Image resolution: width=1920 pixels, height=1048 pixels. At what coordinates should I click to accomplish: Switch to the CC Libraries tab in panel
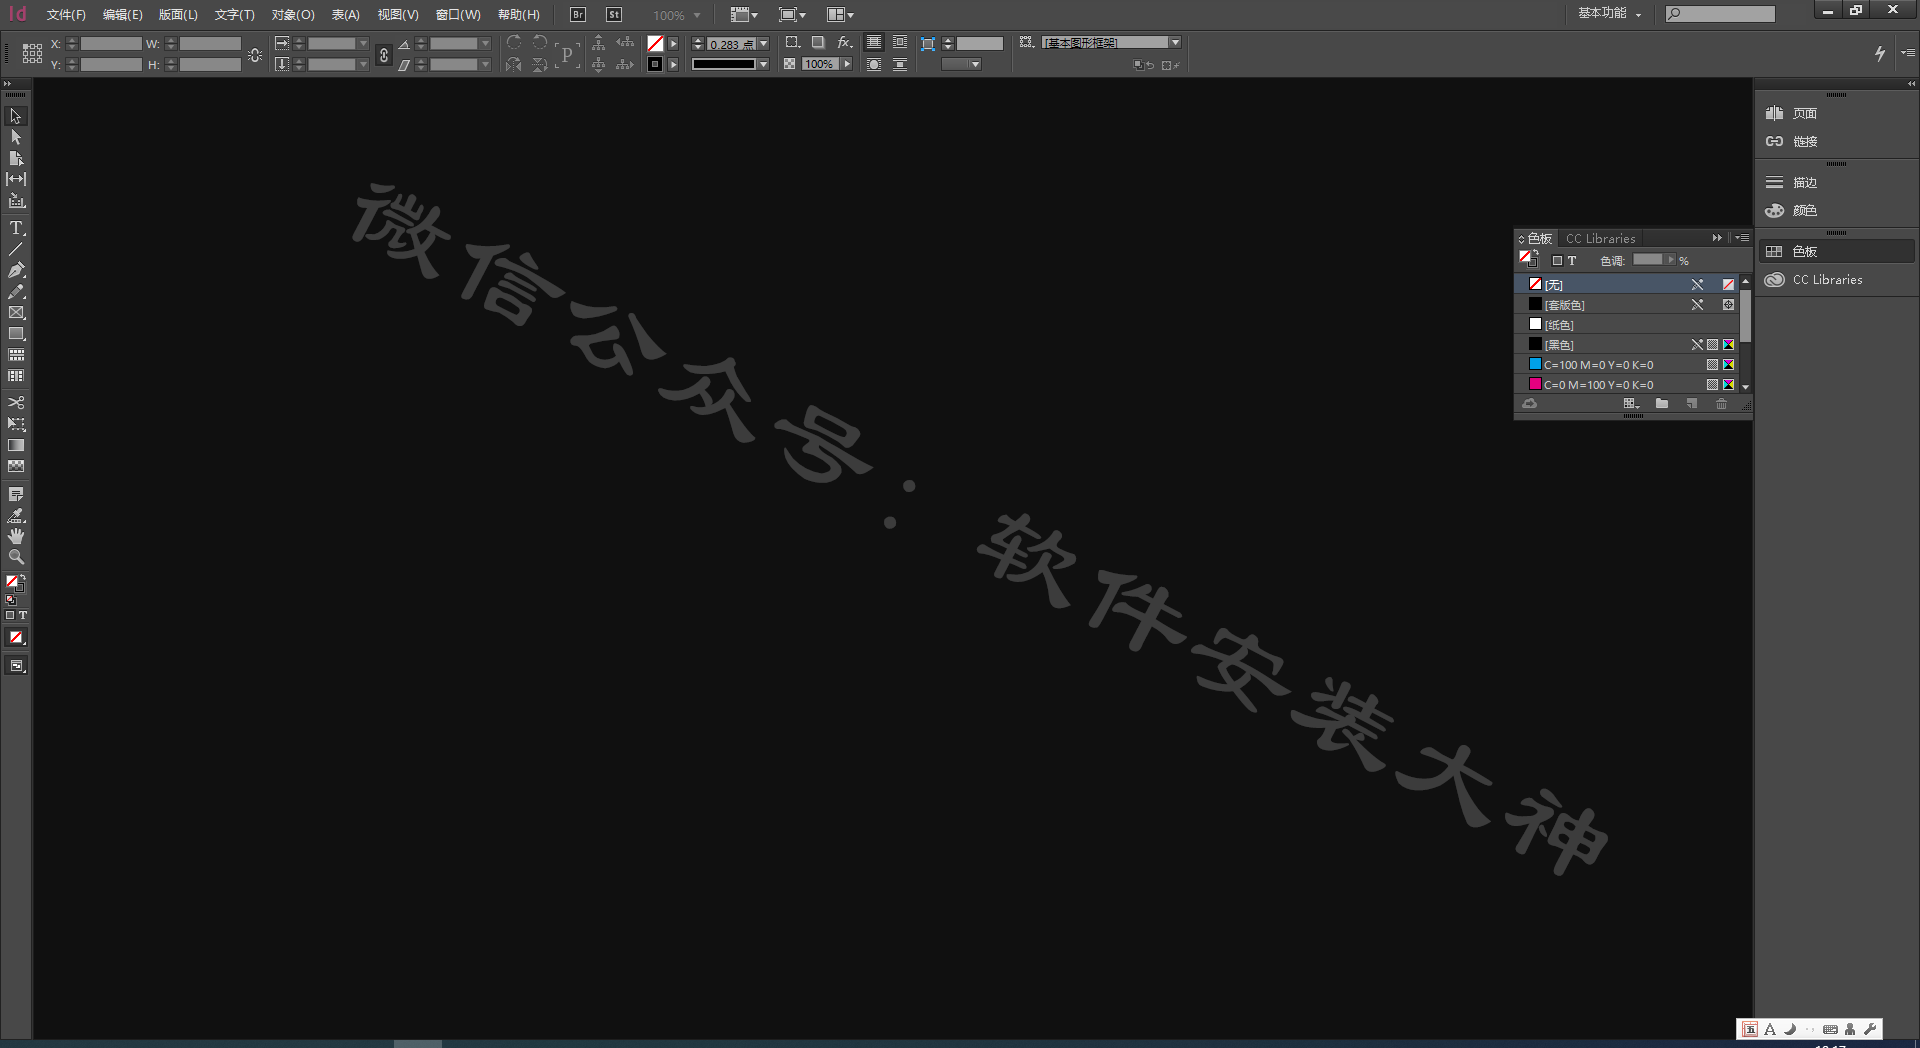click(x=1600, y=238)
